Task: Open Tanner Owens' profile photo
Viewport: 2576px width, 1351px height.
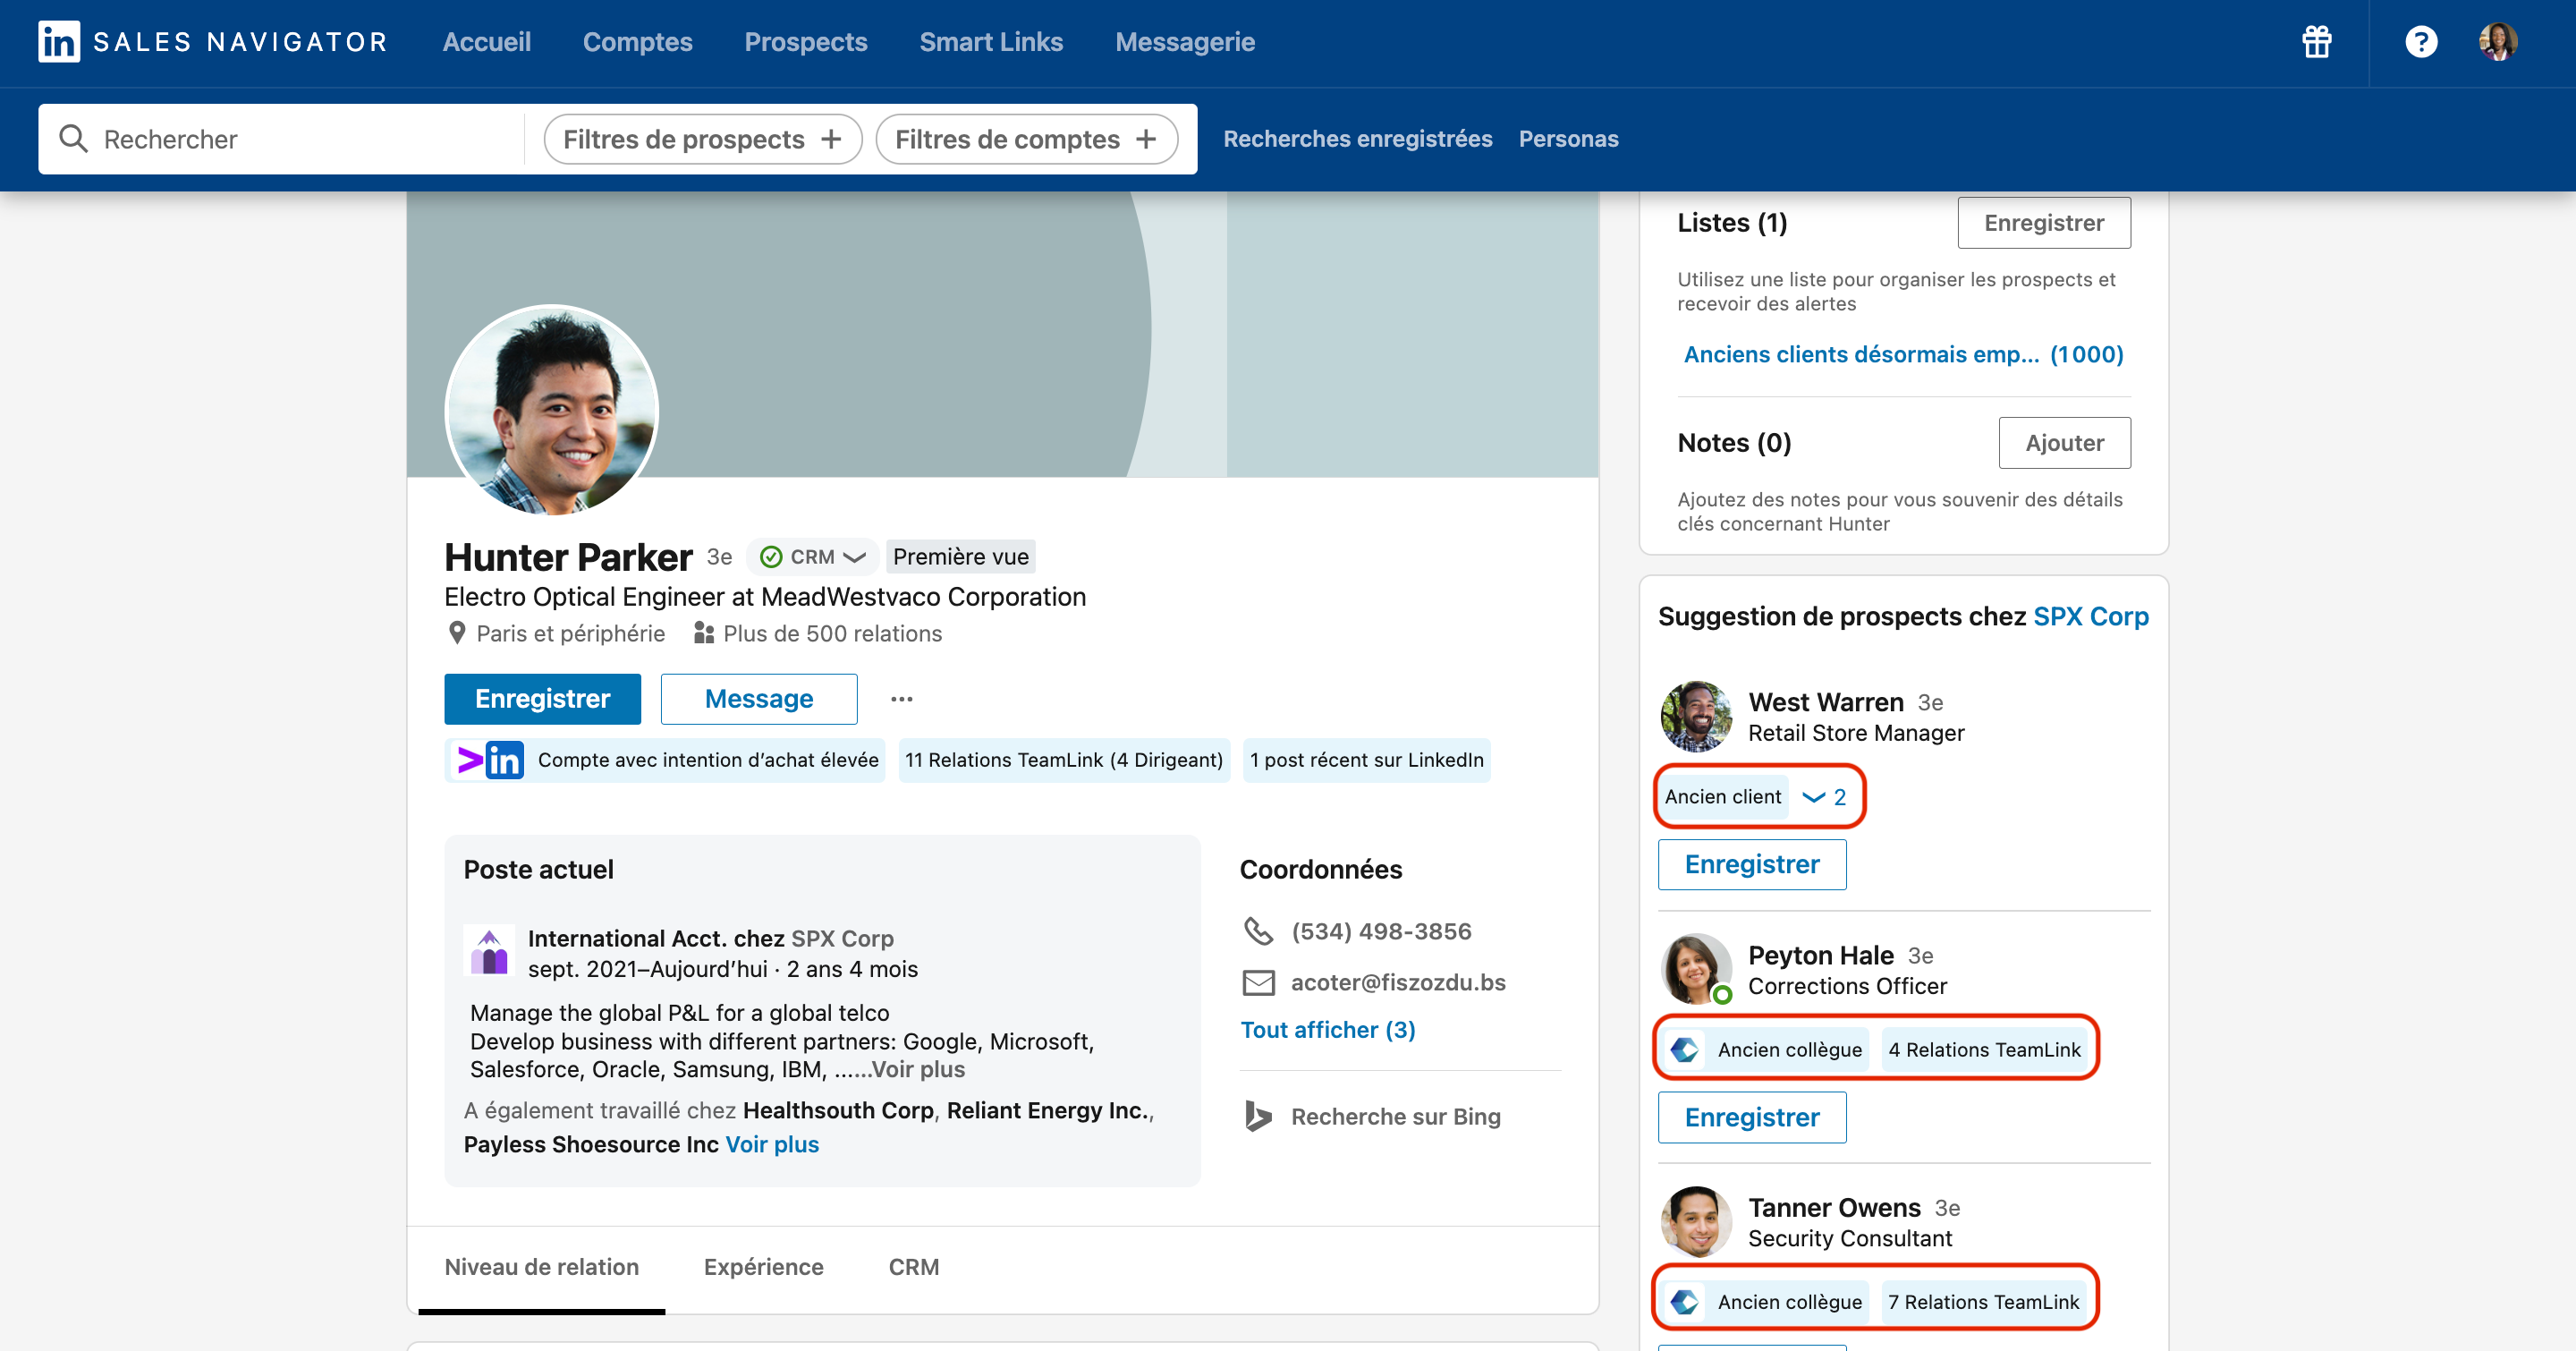Action: [x=1696, y=1222]
